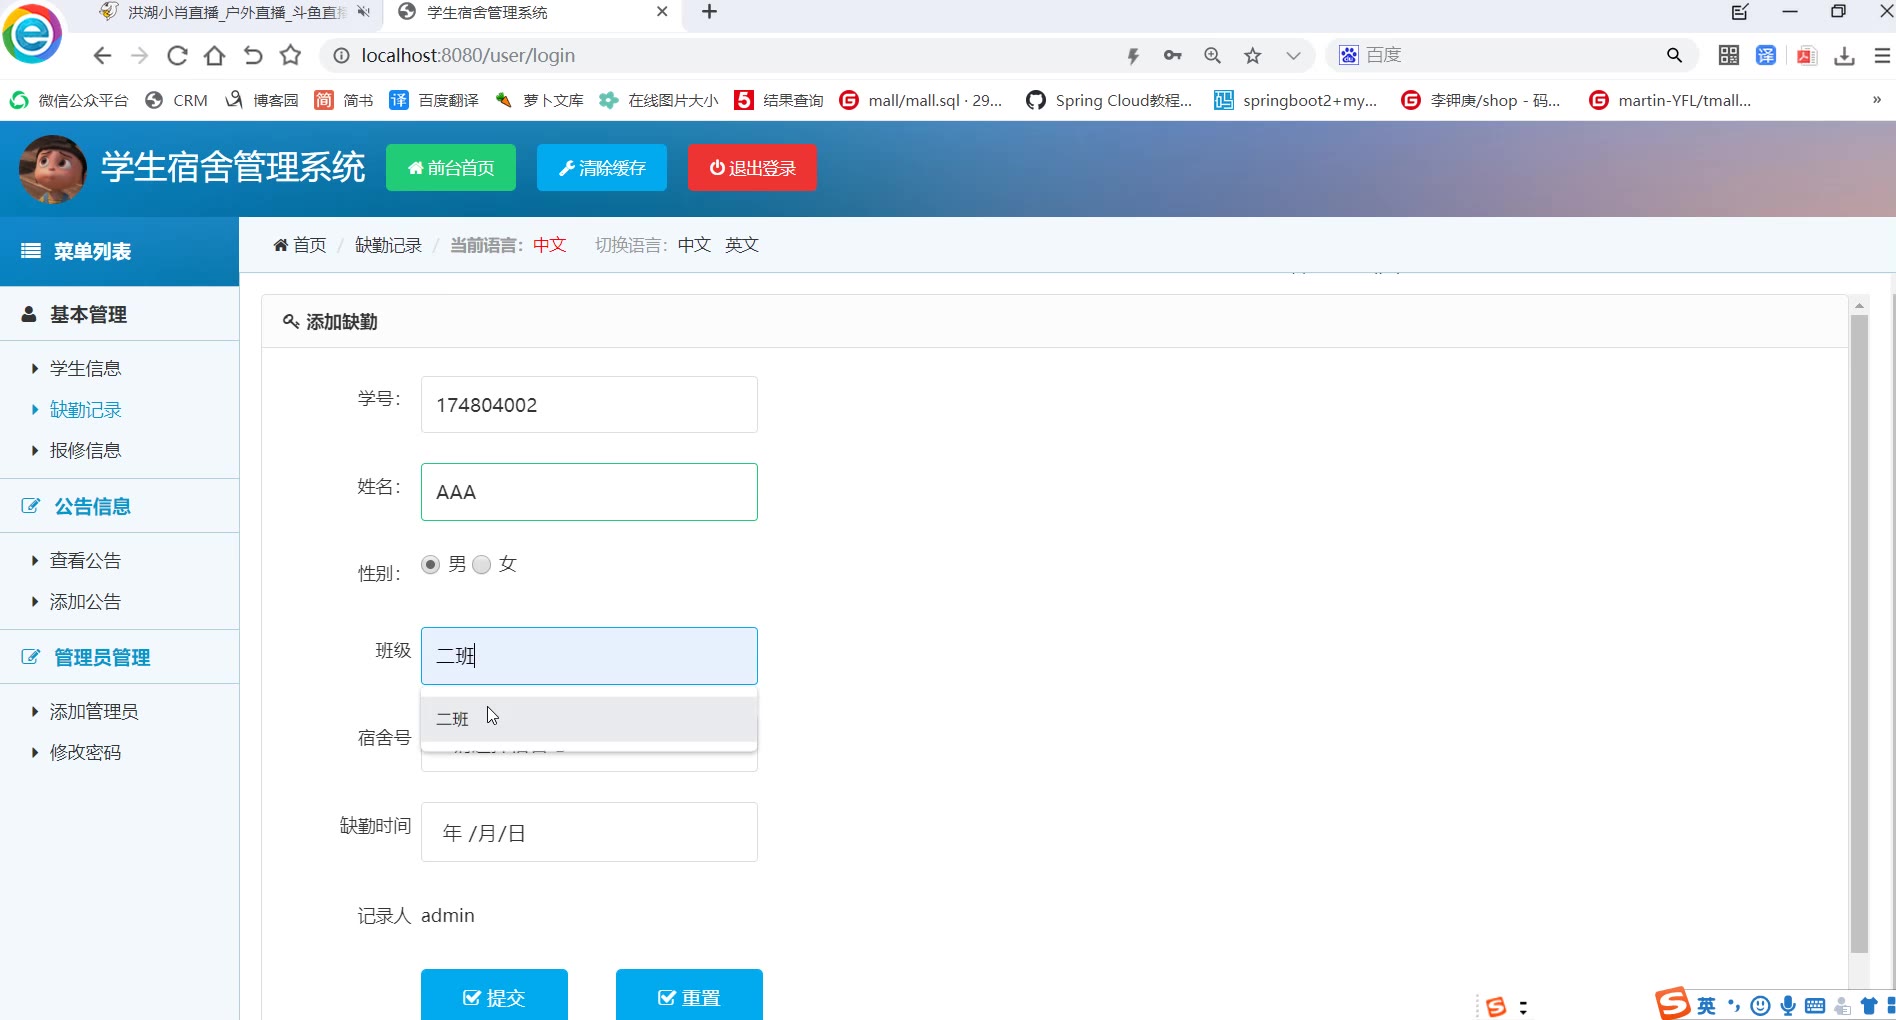Click the user avatar in the header
Screen dimensions: 1896x1020
click(52, 169)
